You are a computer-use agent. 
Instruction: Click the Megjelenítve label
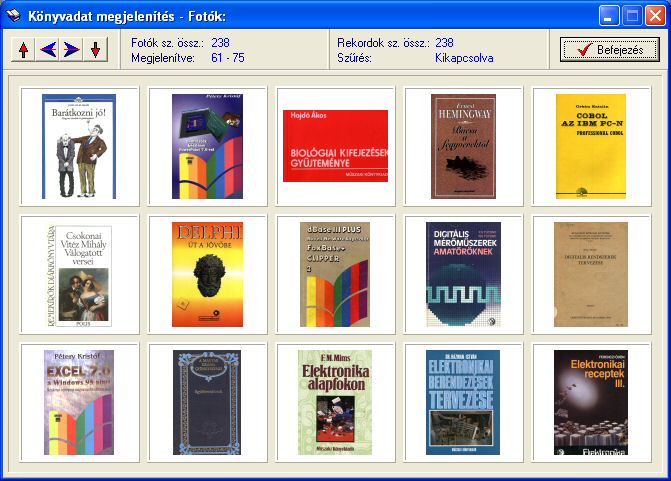[x=163, y=58]
